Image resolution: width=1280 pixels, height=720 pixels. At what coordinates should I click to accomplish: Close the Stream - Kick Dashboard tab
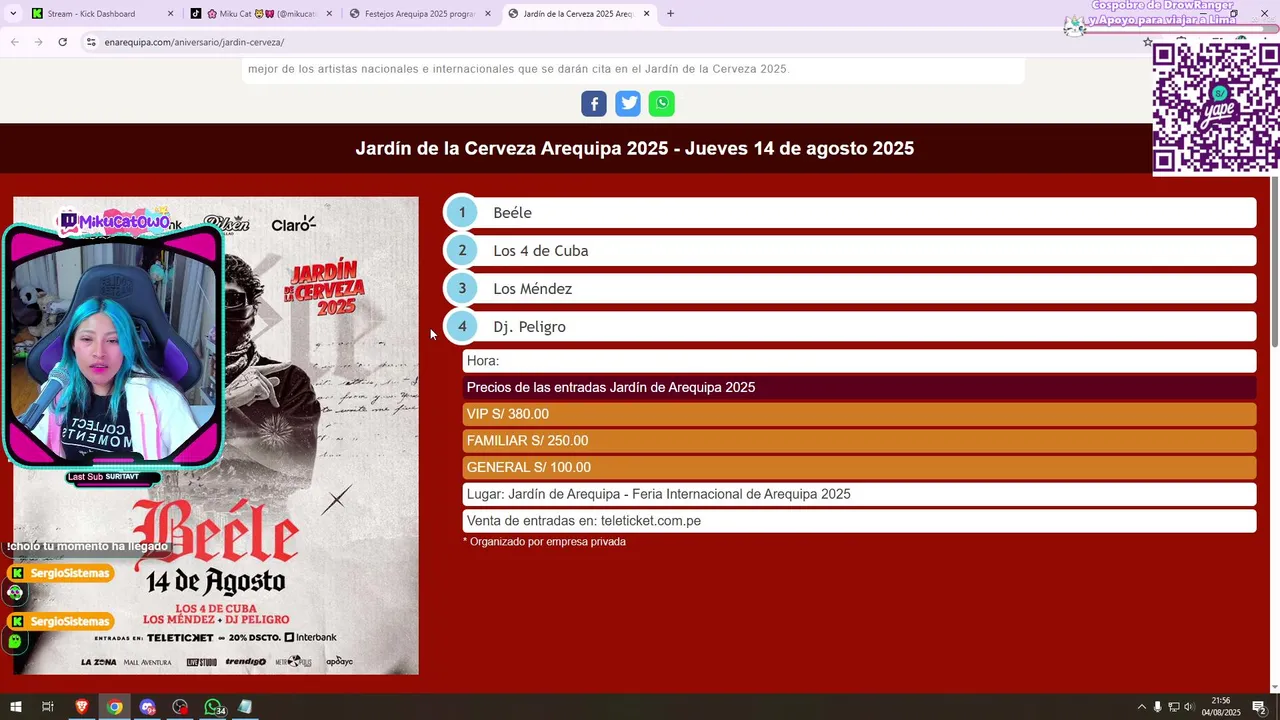click(x=170, y=14)
